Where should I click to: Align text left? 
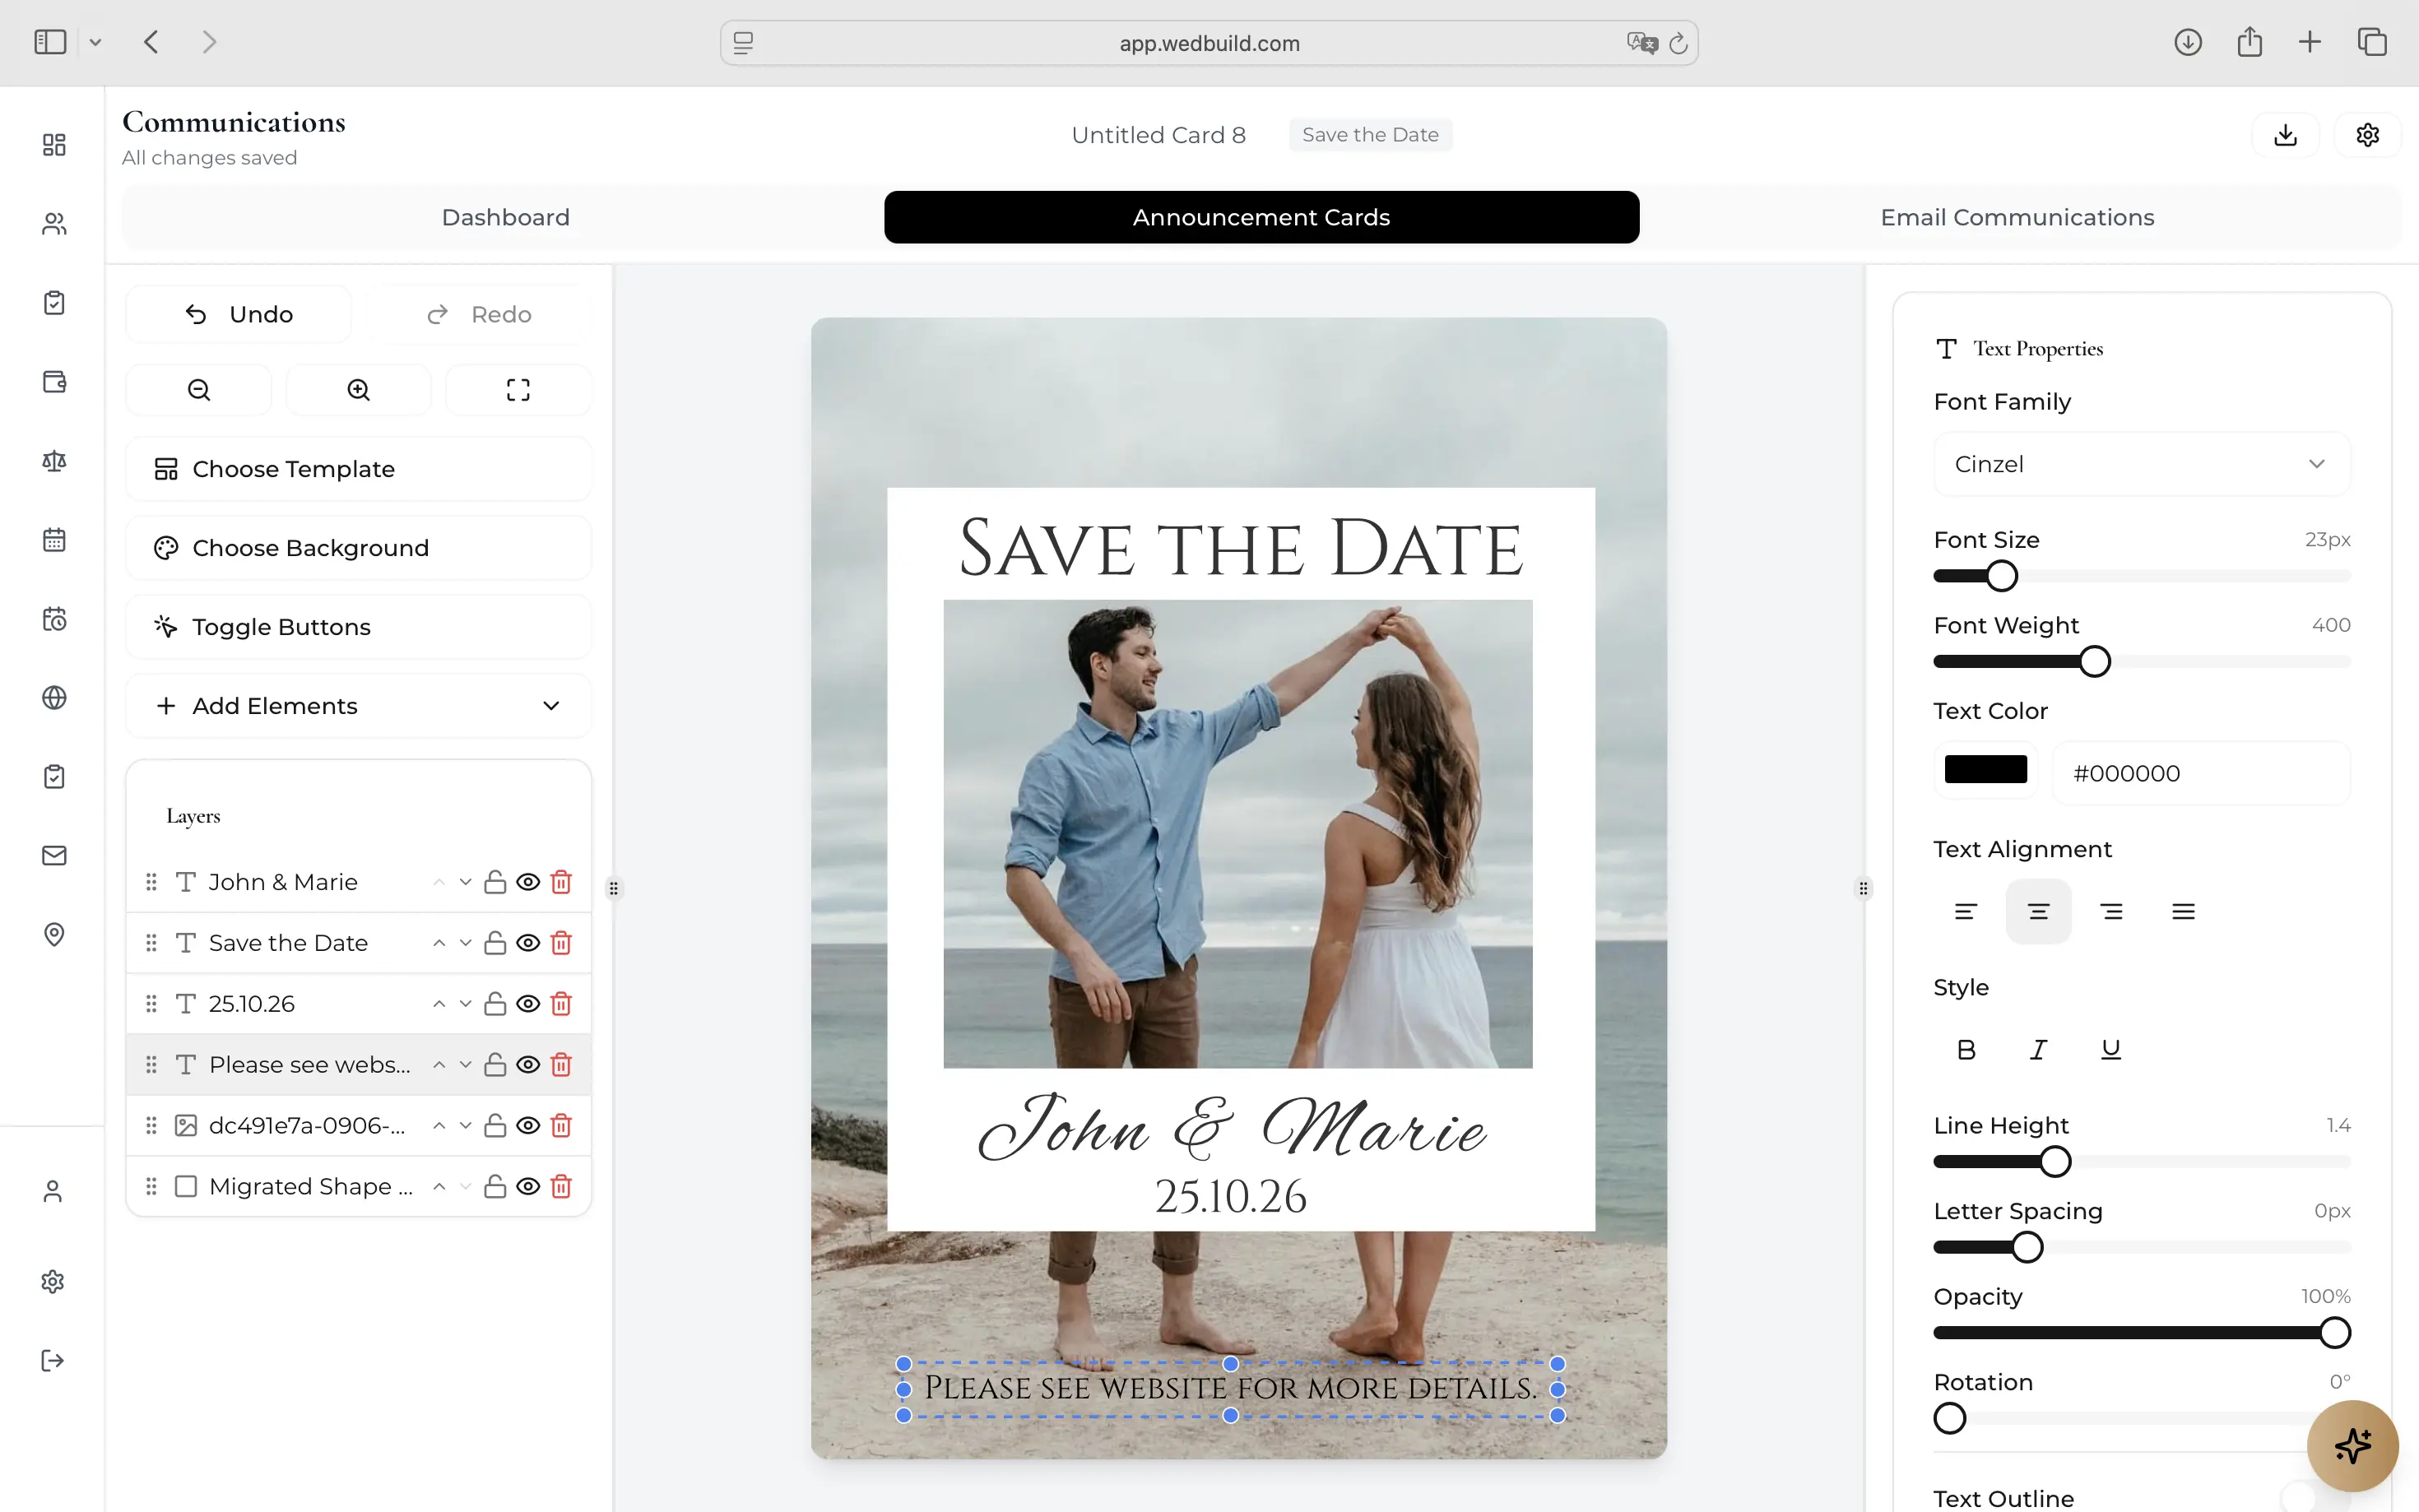coord(1965,912)
